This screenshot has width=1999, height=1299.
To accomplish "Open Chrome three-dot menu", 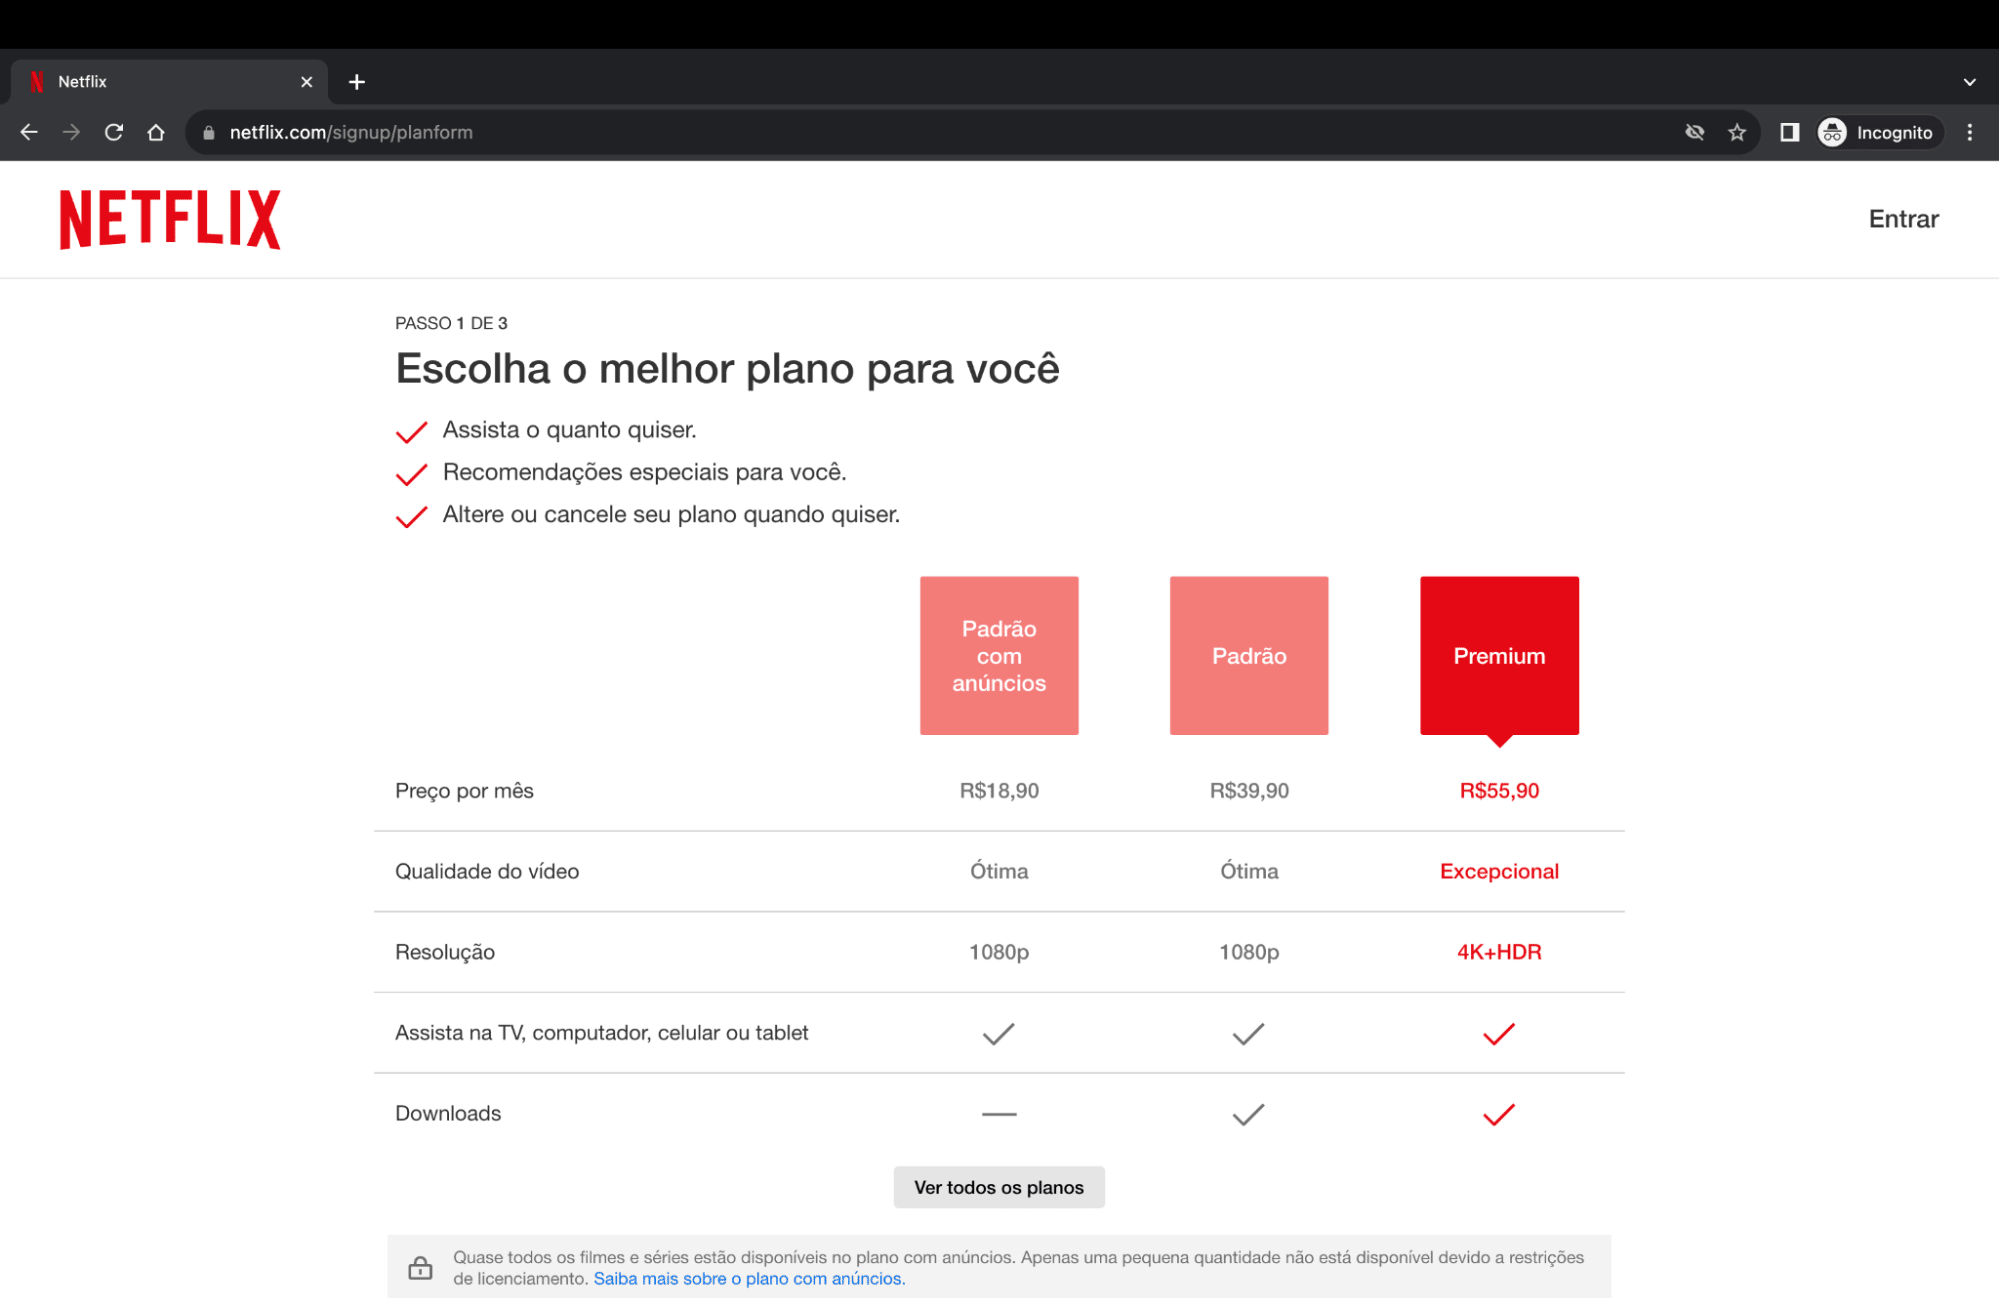I will [x=1969, y=132].
